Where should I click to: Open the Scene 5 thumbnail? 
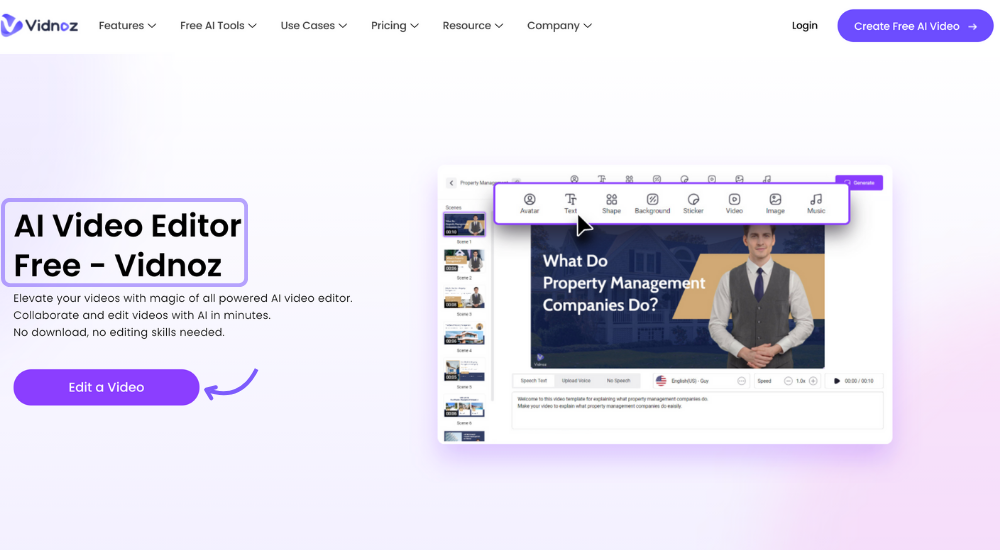(464, 370)
